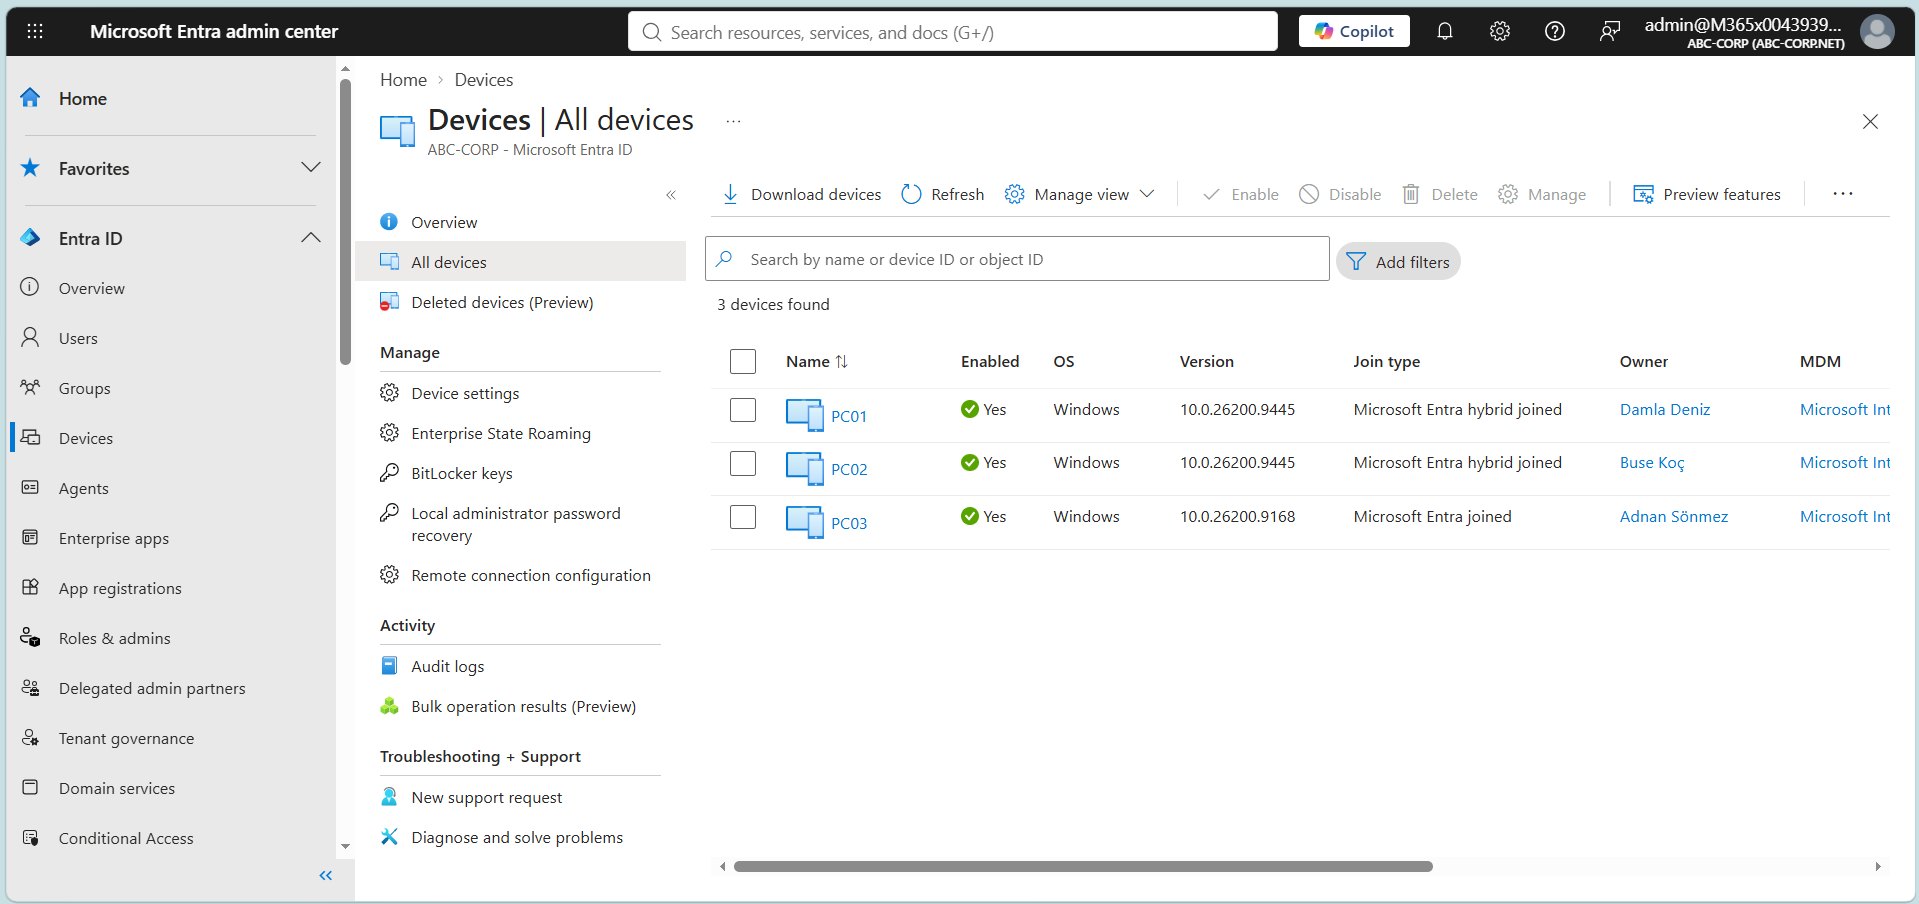Collapse the blade menu chevron

(671, 195)
